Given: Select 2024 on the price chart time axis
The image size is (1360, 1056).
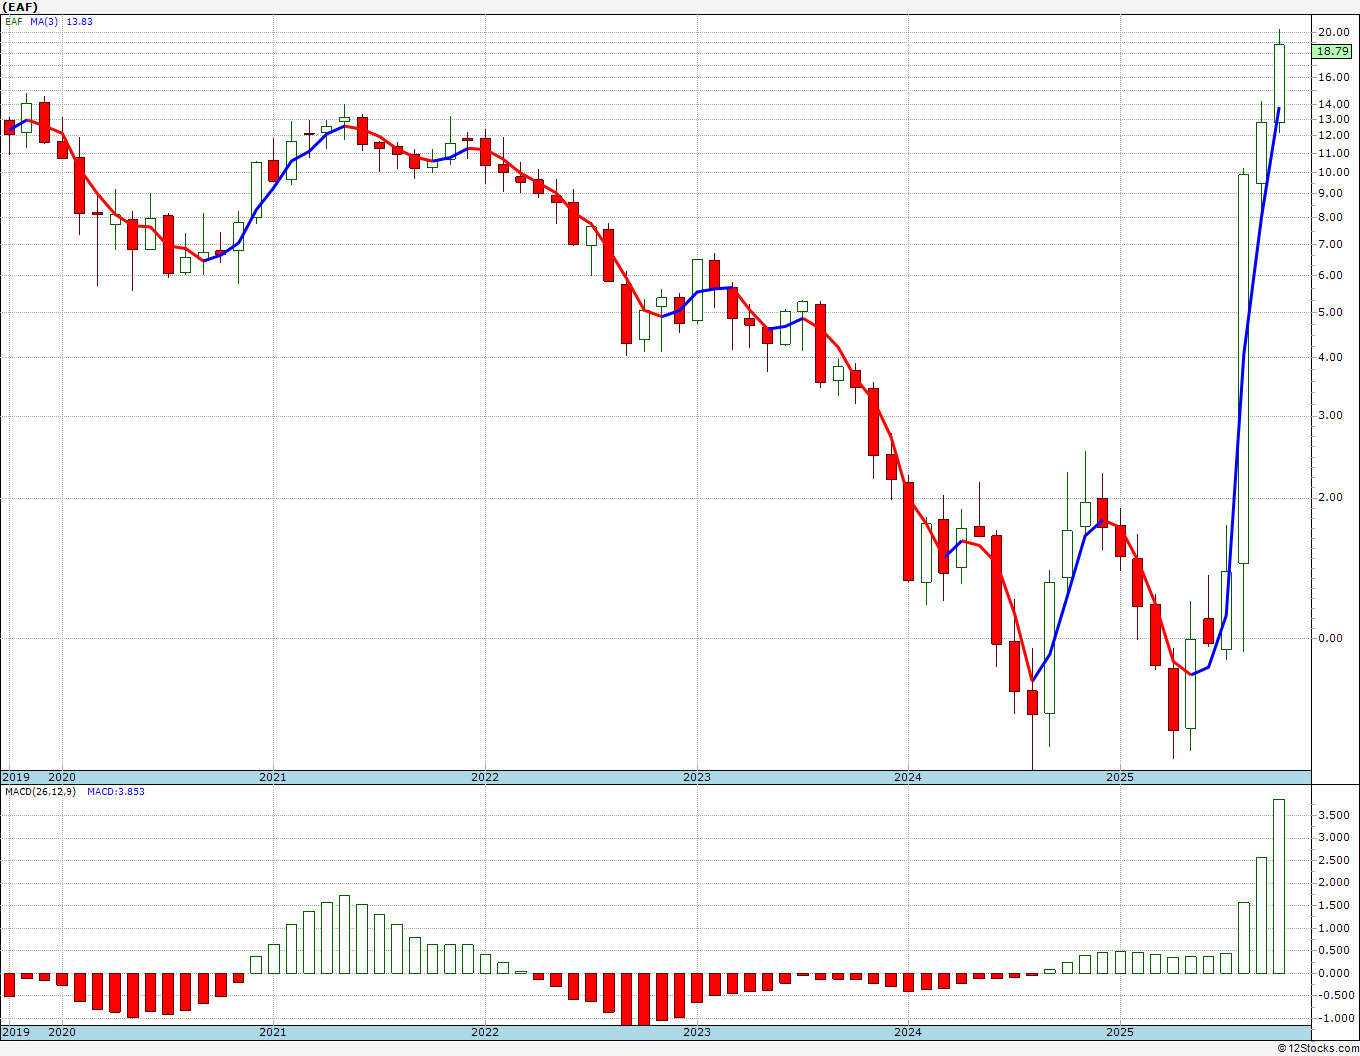Looking at the screenshot, I should click(908, 777).
